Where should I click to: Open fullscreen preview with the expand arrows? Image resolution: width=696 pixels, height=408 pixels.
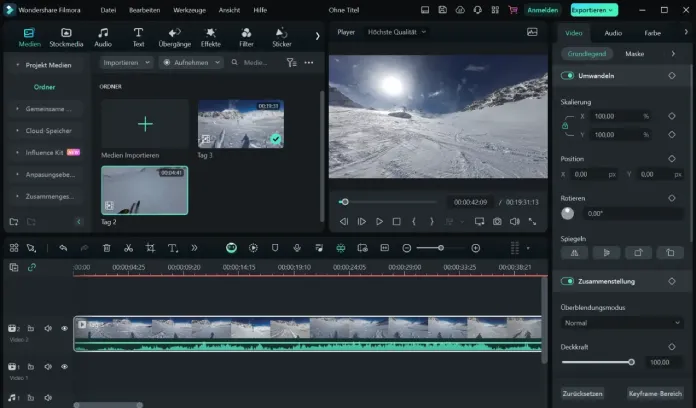[532, 221]
